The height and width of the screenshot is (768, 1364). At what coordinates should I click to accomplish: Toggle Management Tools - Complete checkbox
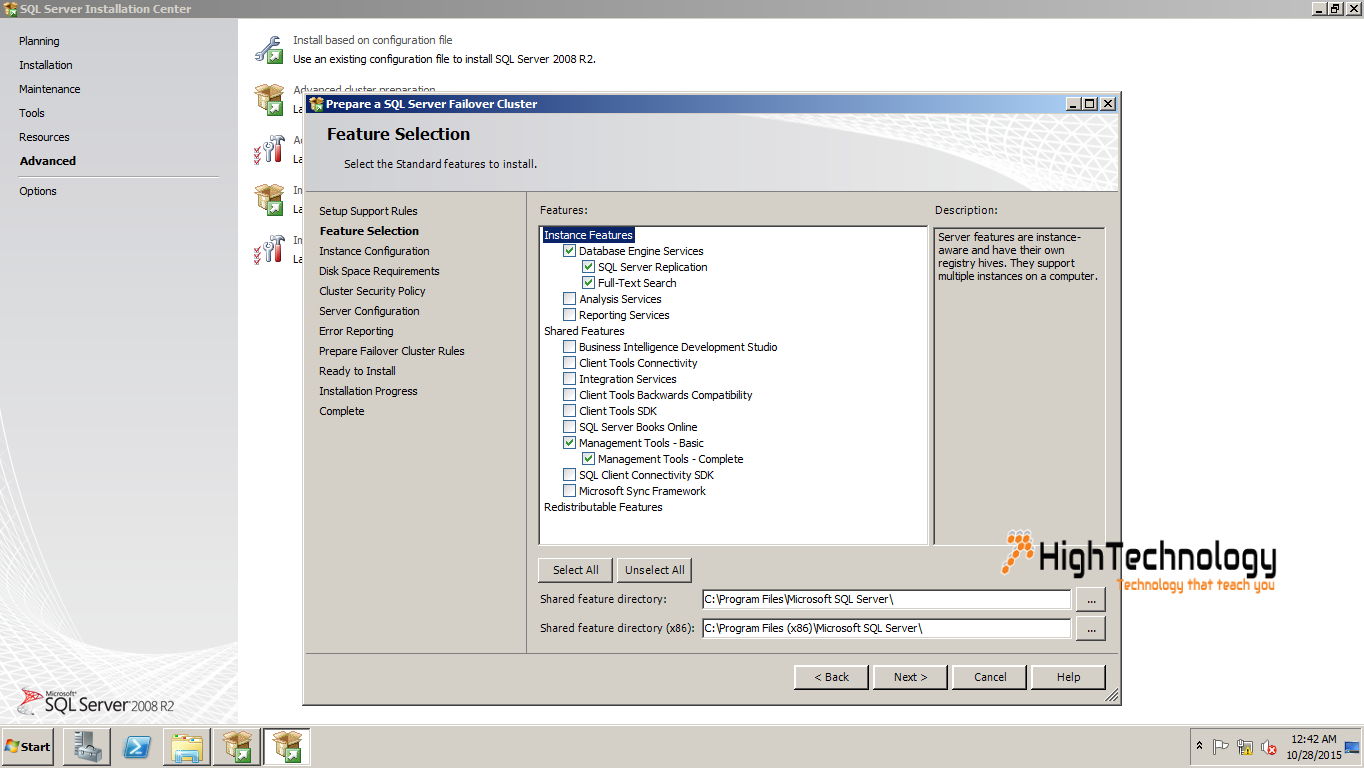click(589, 459)
